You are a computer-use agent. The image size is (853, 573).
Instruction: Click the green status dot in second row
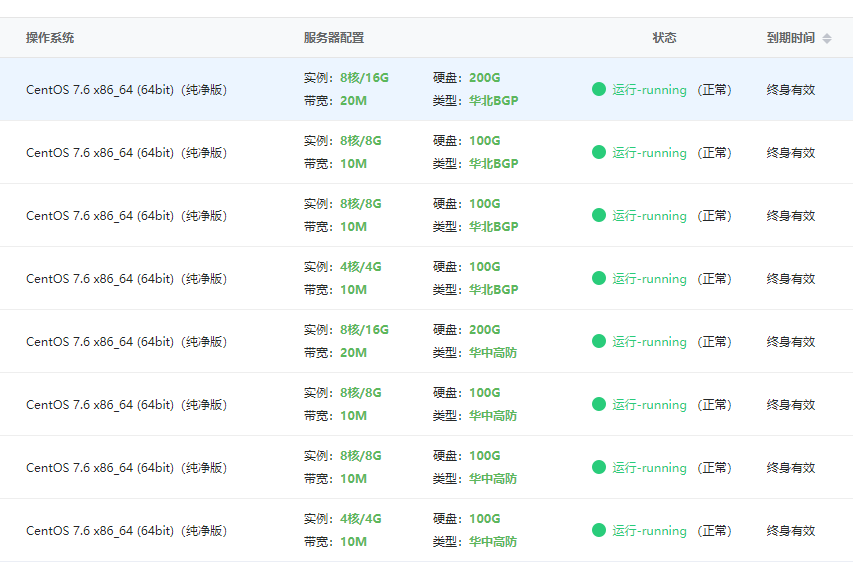point(599,152)
